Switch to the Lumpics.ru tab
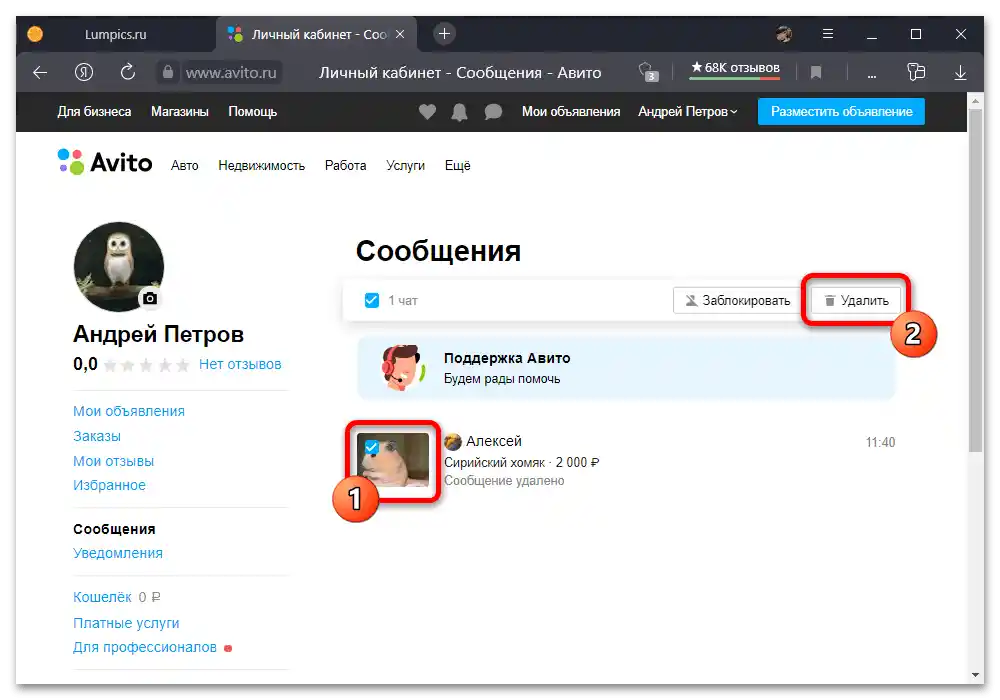 pos(115,34)
